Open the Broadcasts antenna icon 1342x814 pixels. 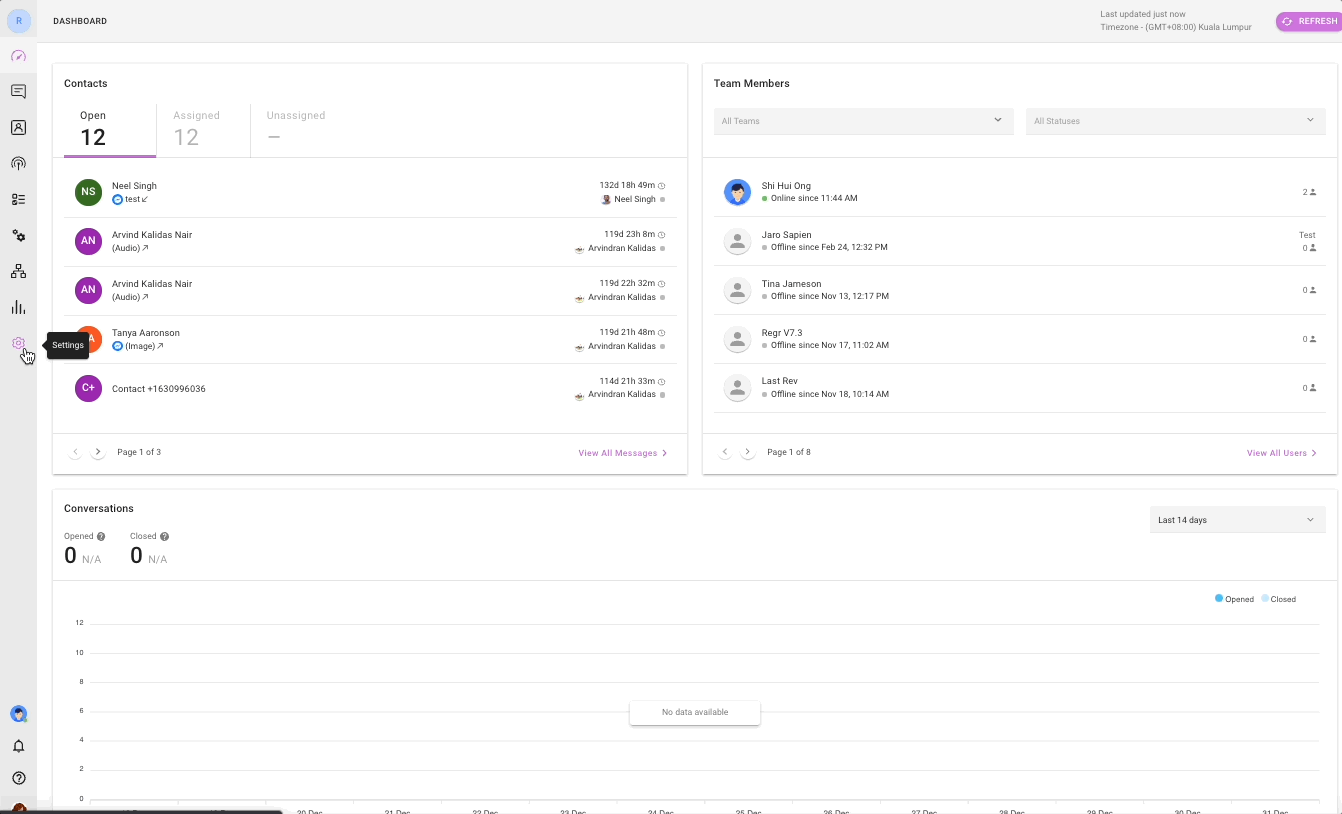18,164
